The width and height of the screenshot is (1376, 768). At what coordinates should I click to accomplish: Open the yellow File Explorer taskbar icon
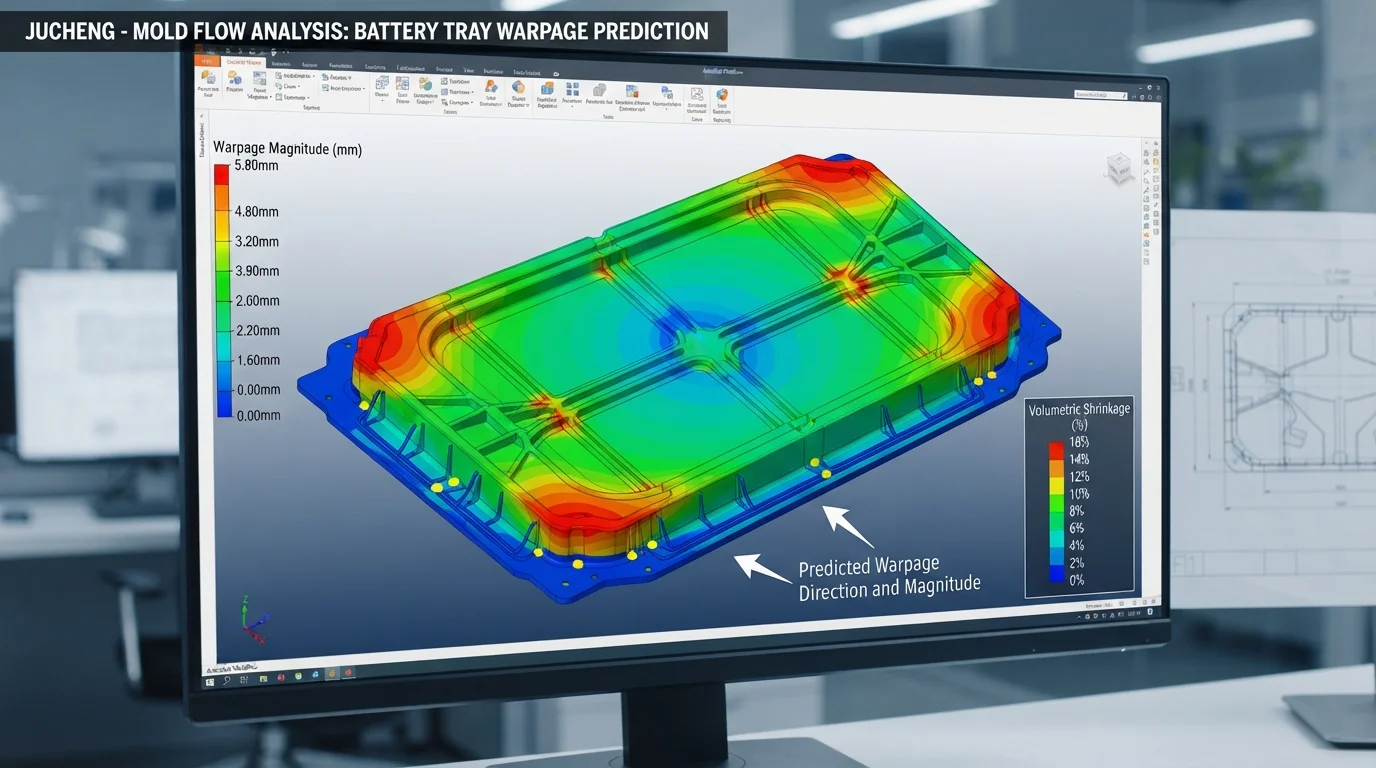tap(263, 678)
